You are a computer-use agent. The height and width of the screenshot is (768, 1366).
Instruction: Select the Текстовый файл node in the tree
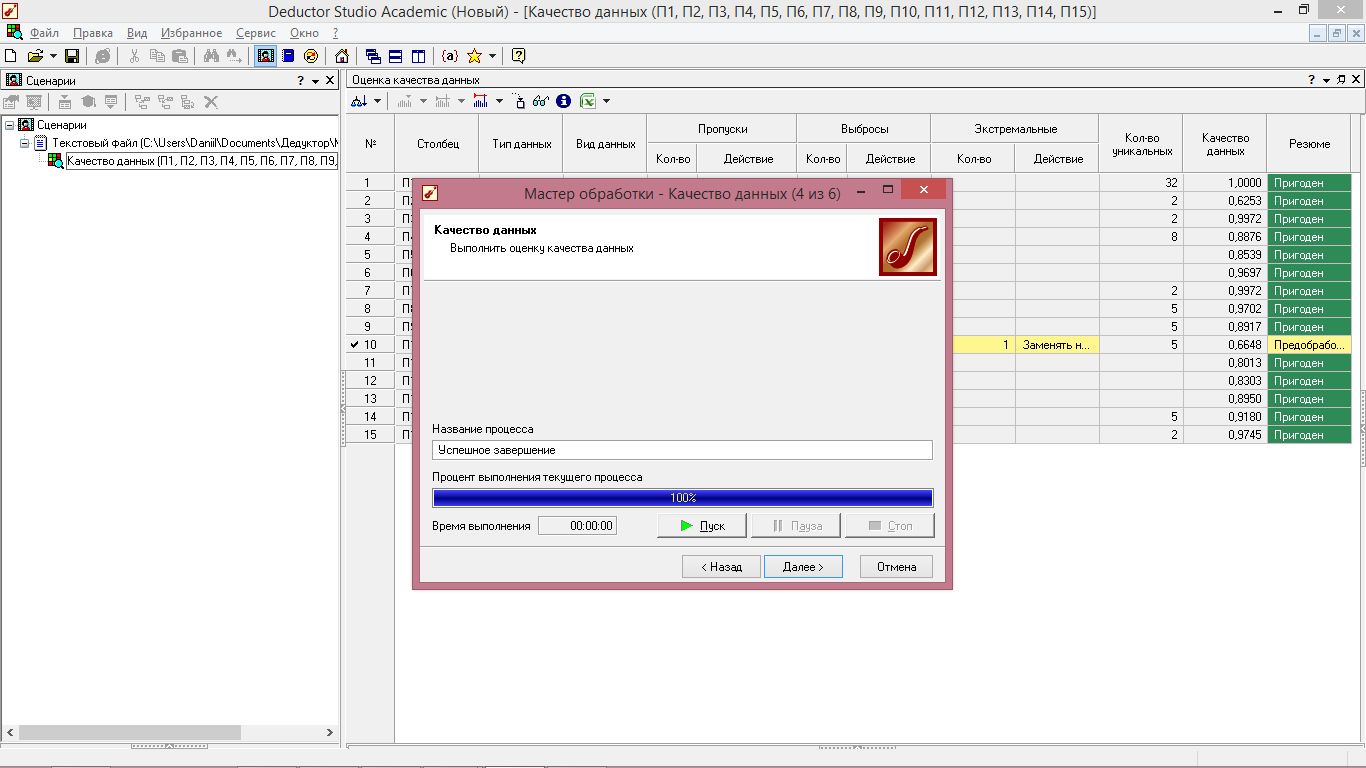tap(195, 143)
